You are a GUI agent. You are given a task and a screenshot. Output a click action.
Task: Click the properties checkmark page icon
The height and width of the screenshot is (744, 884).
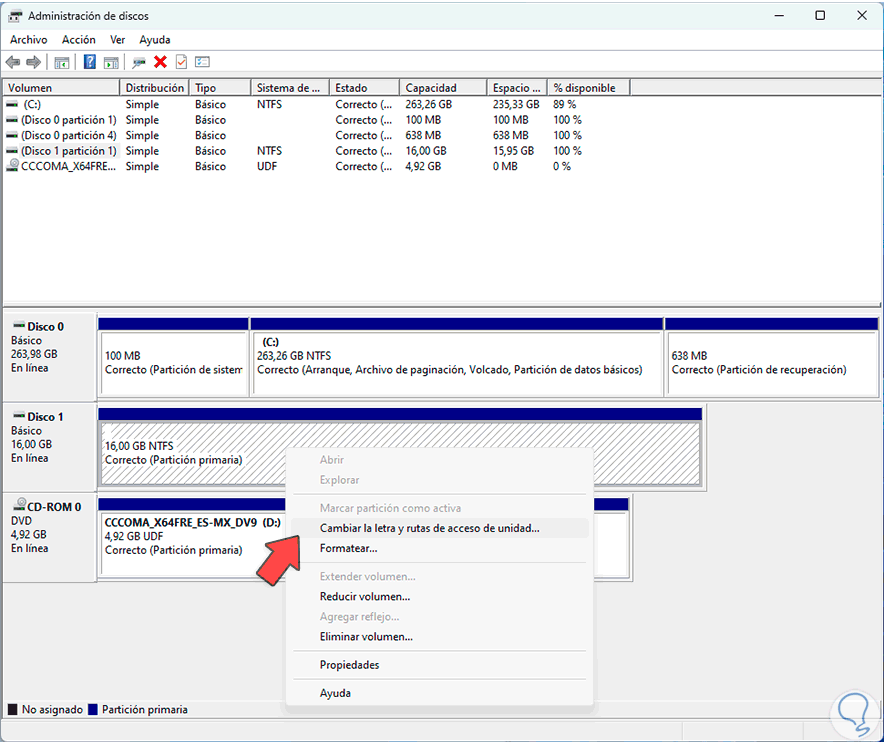coord(182,61)
